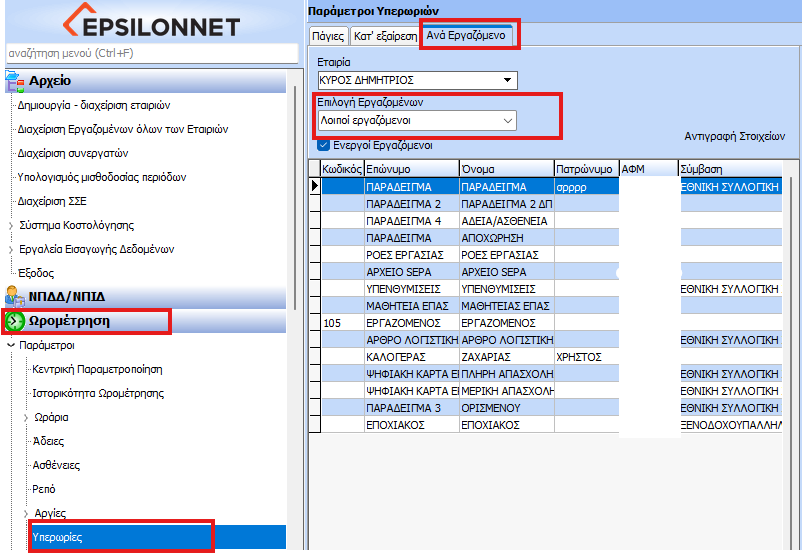This screenshot has height=553, width=802.
Task: Sort by the Σύμβαση column header
Action: tap(730, 169)
